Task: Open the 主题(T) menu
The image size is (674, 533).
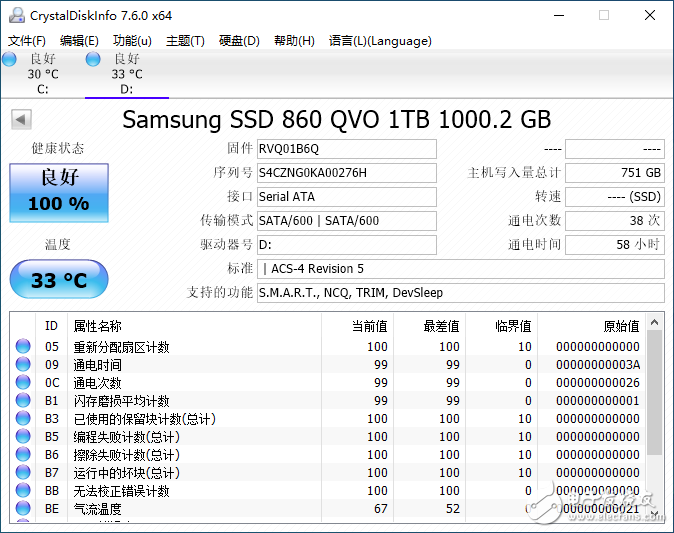Action: tap(185, 41)
